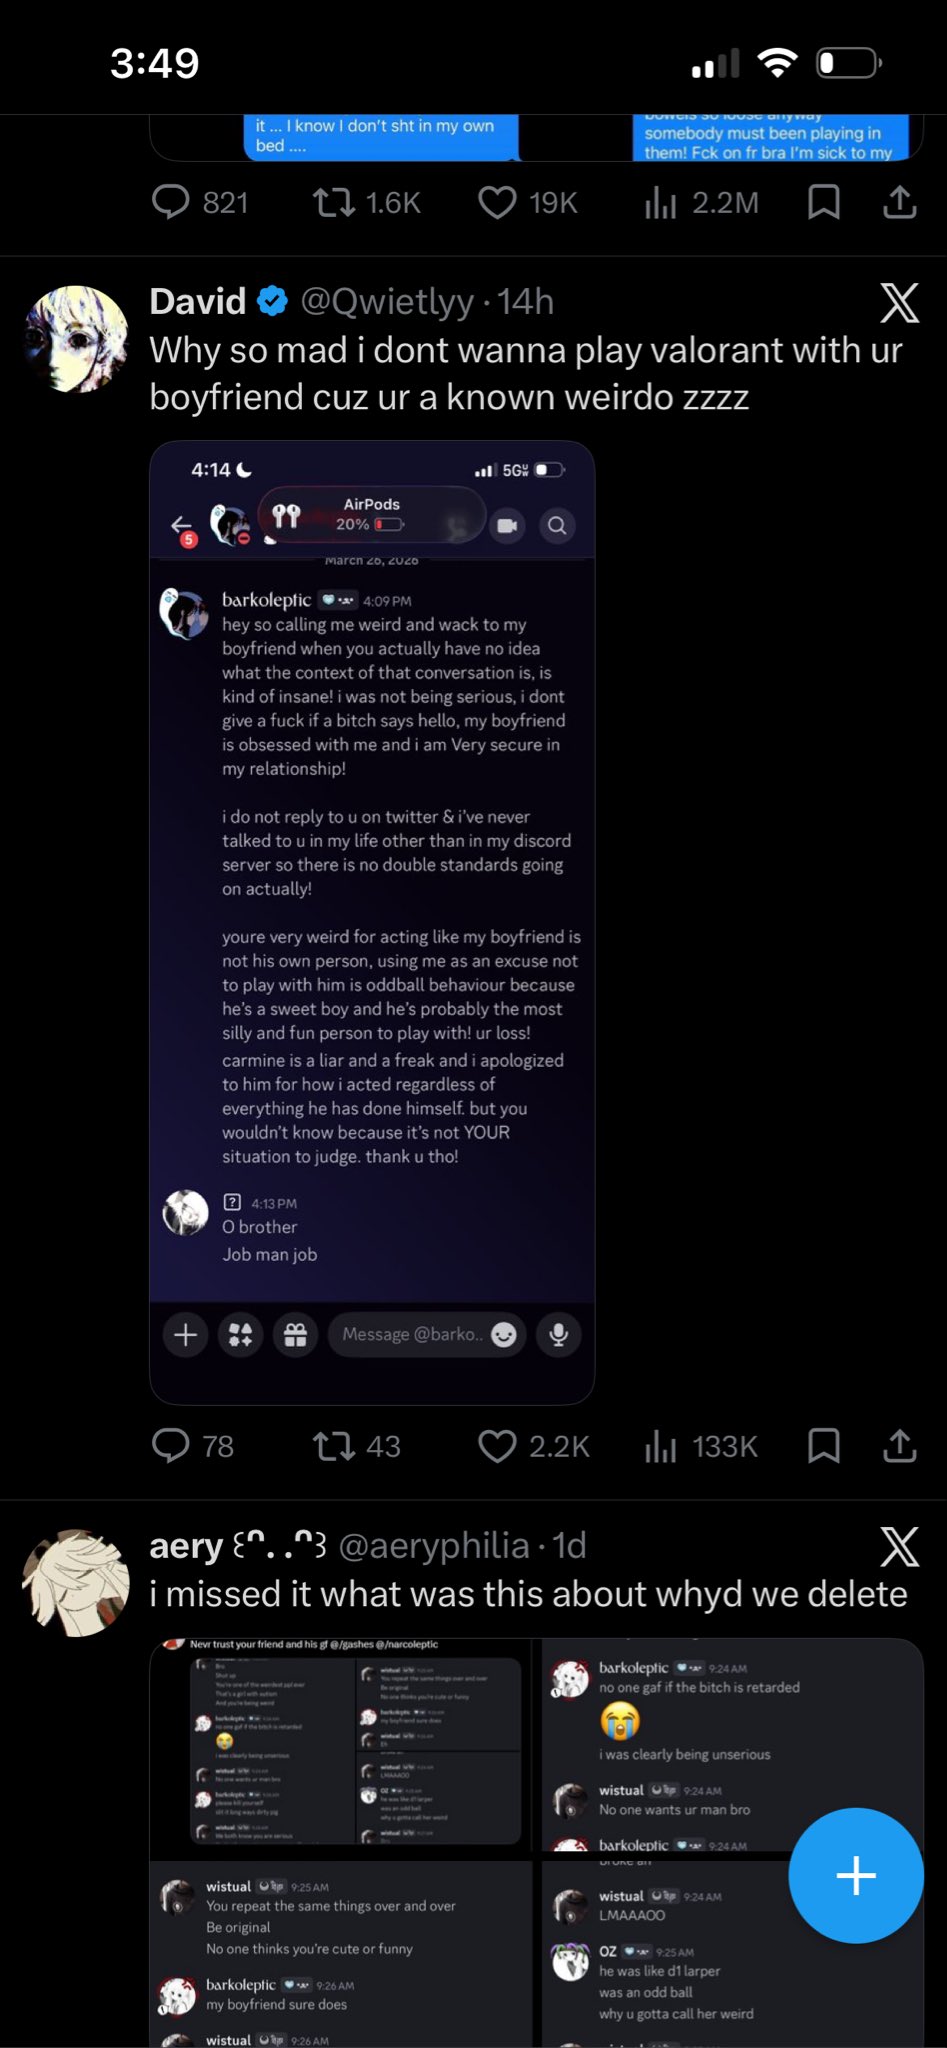The height and width of the screenshot is (2048, 947).
Task: Open replies on David's tweet with 78 comments
Action: 171,1446
